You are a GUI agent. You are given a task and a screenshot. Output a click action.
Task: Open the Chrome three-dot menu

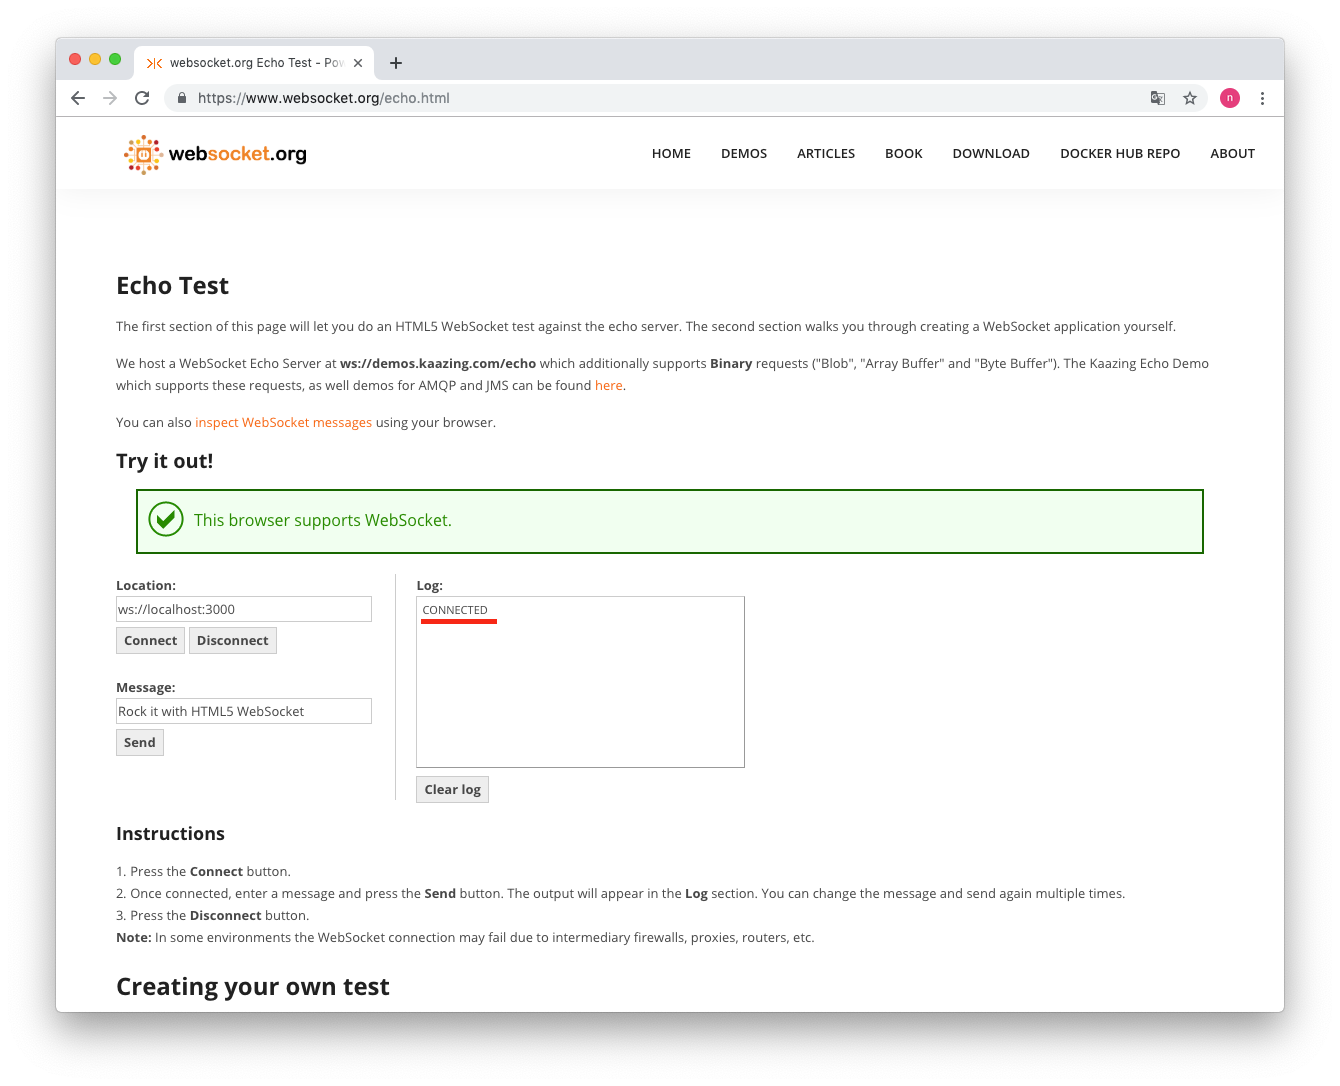[1262, 98]
